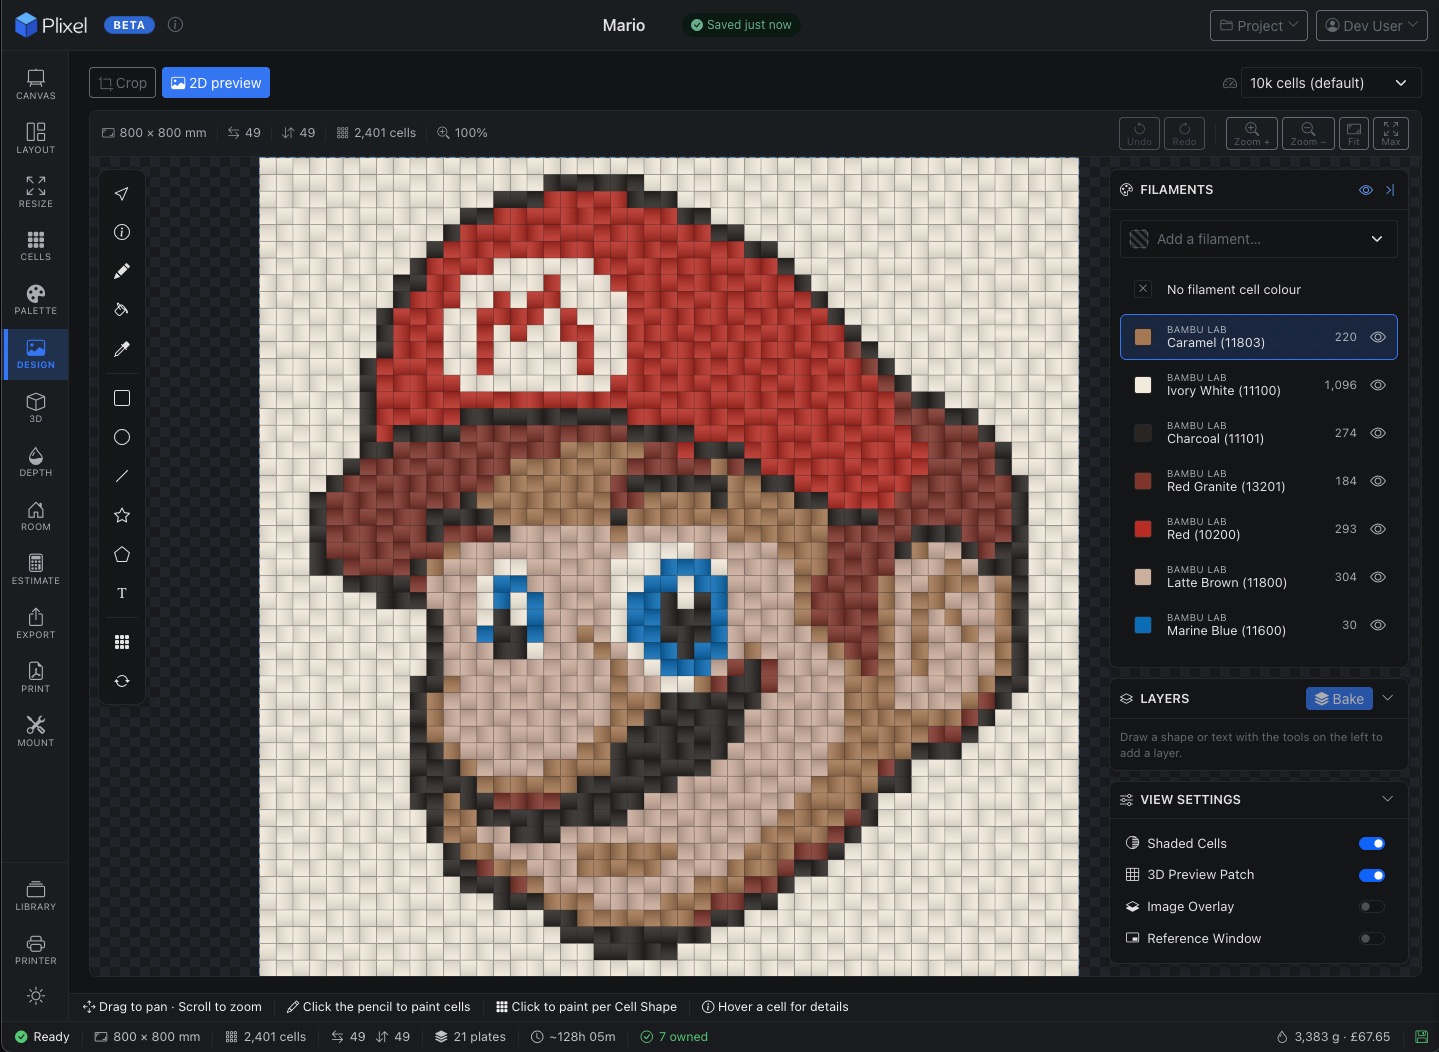Collapse the View Settings panel chevron
The width and height of the screenshot is (1439, 1052).
click(x=1388, y=799)
